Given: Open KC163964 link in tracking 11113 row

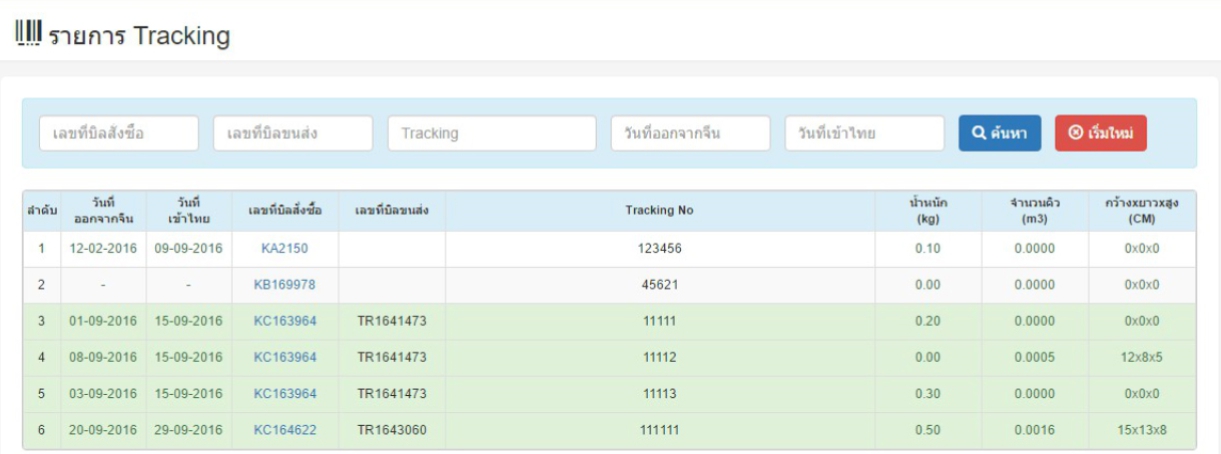Looking at the screenshot, I should pos(285,394).
